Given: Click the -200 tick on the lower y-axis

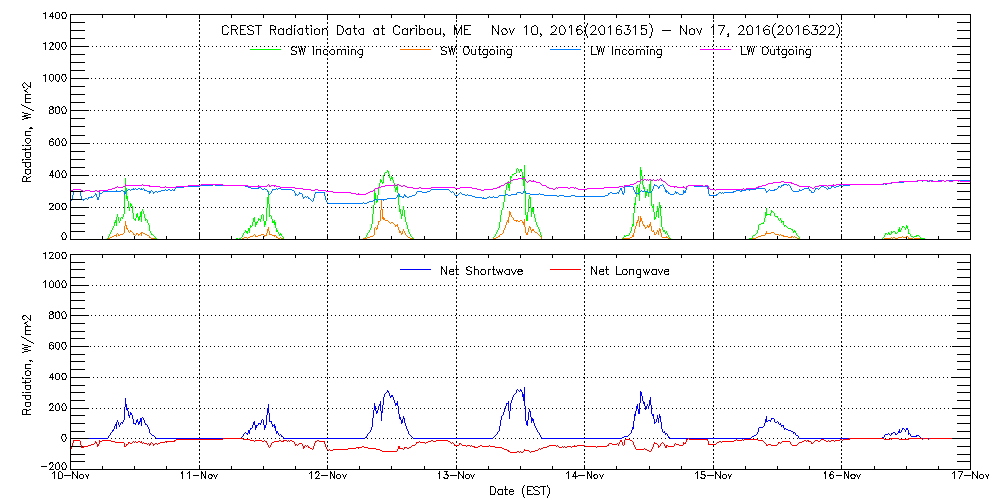Looking at the screenshot, I should [x=52, y=466].
